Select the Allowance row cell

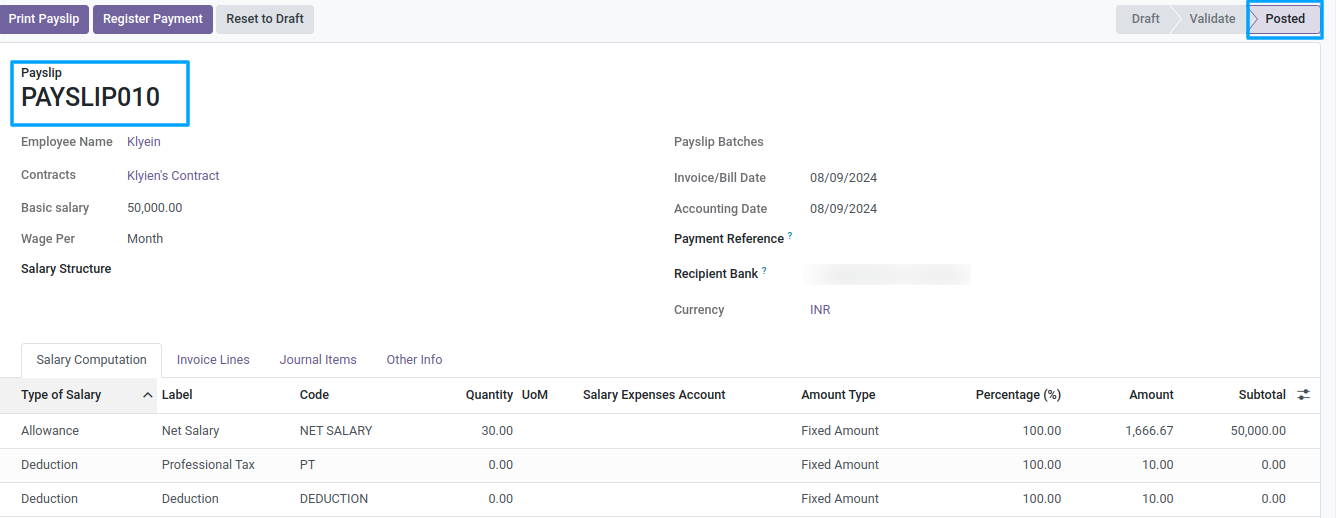pyautogui.click(x=50, y=431)
